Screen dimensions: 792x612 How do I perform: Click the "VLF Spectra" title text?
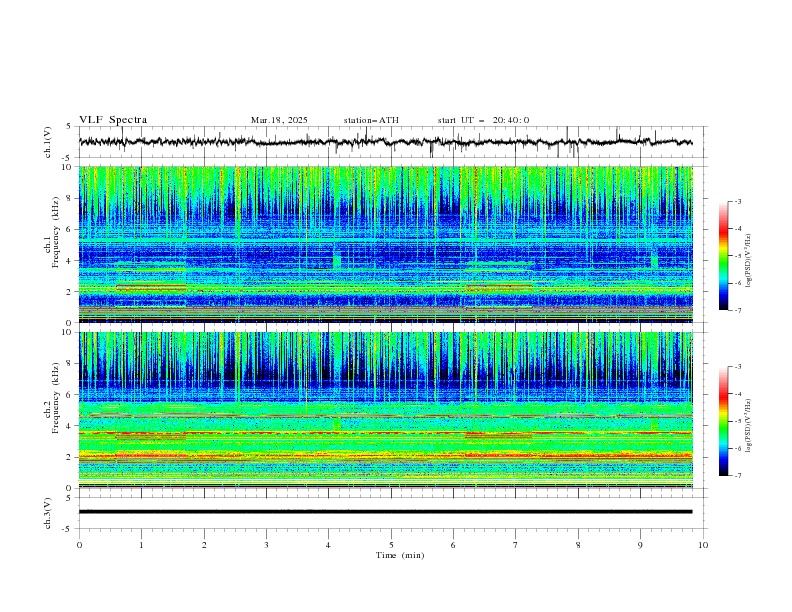pos(113,120)
